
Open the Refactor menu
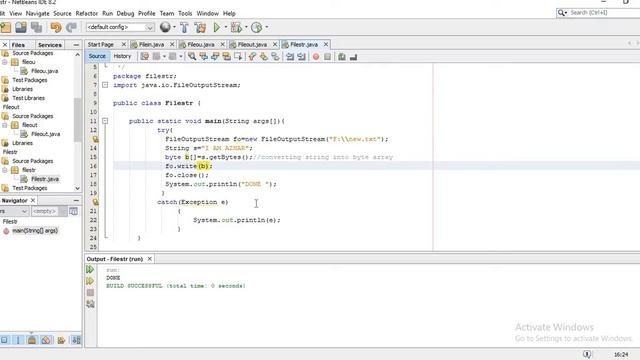[87, 13]
